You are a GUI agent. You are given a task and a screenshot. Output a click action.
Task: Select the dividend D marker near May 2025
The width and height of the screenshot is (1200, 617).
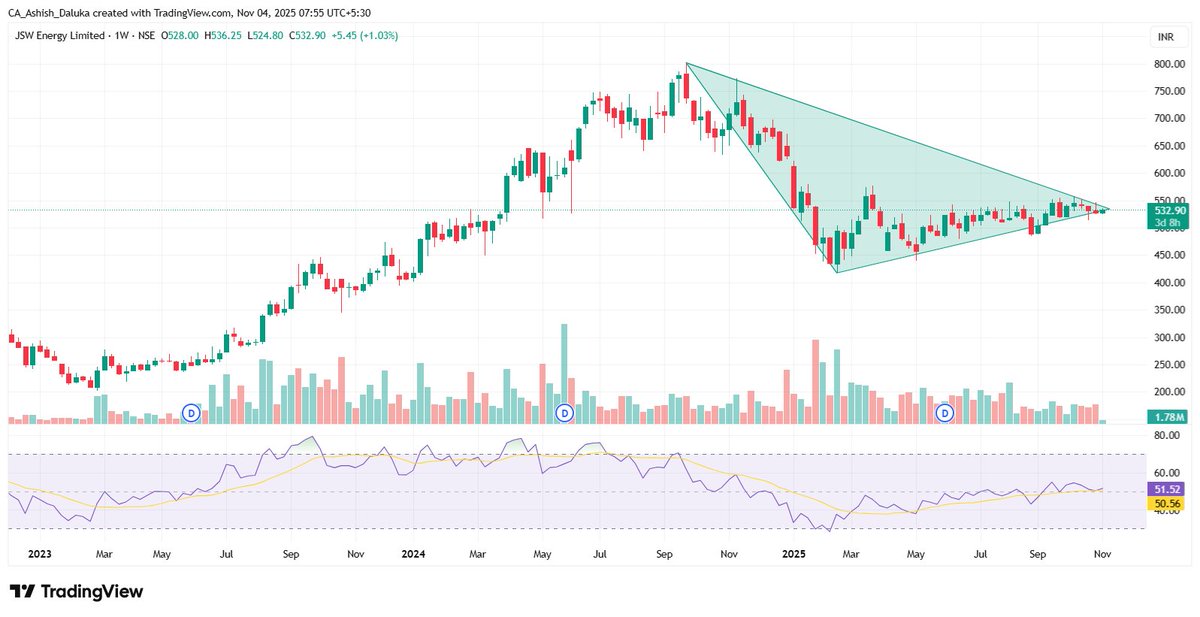point(943,411)
